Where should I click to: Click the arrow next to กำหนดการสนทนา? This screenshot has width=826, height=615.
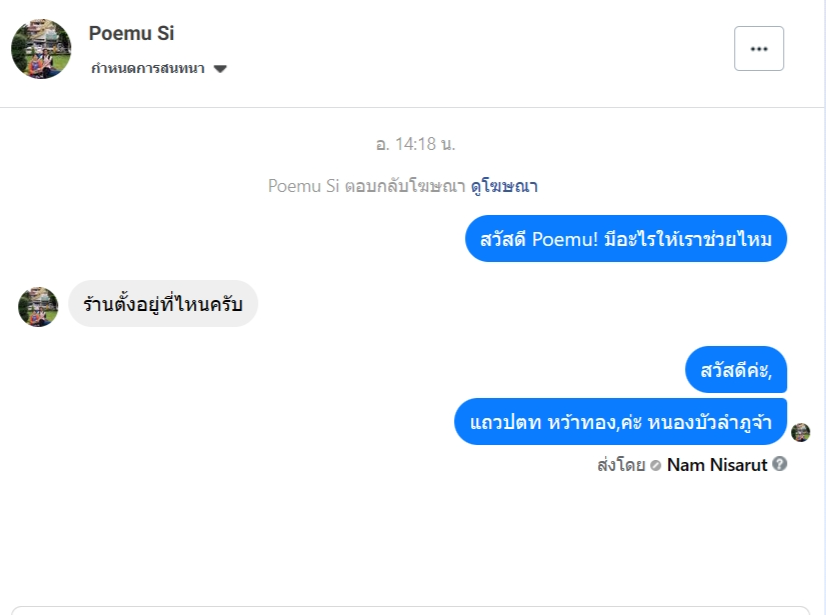[x=220, y=69]
